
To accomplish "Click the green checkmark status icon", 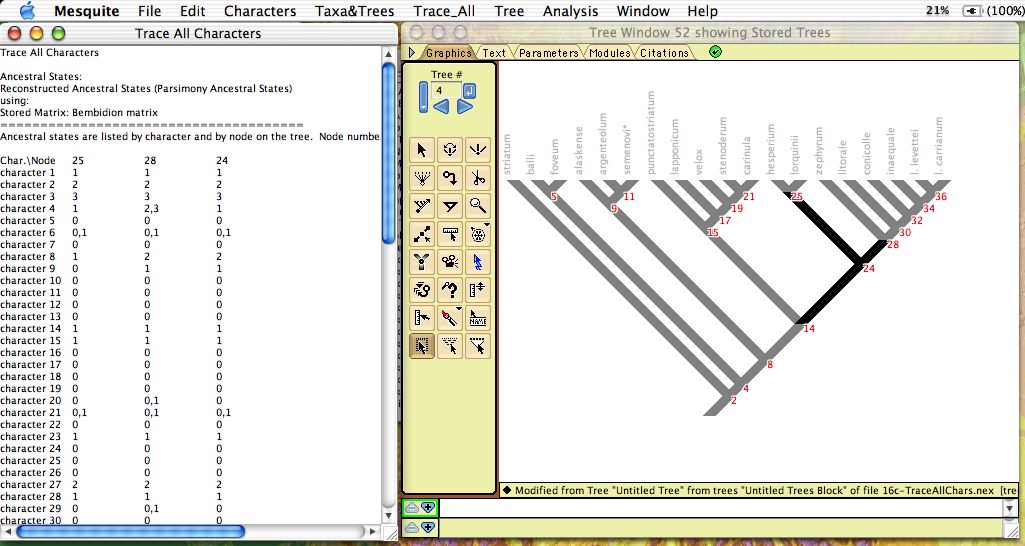I will pyautogui.click(x=715, y=52).
